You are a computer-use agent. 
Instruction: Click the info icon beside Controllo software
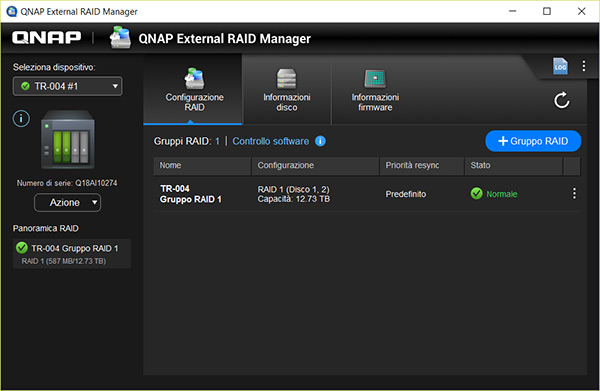pyautogui.click(x=320, y=141)
